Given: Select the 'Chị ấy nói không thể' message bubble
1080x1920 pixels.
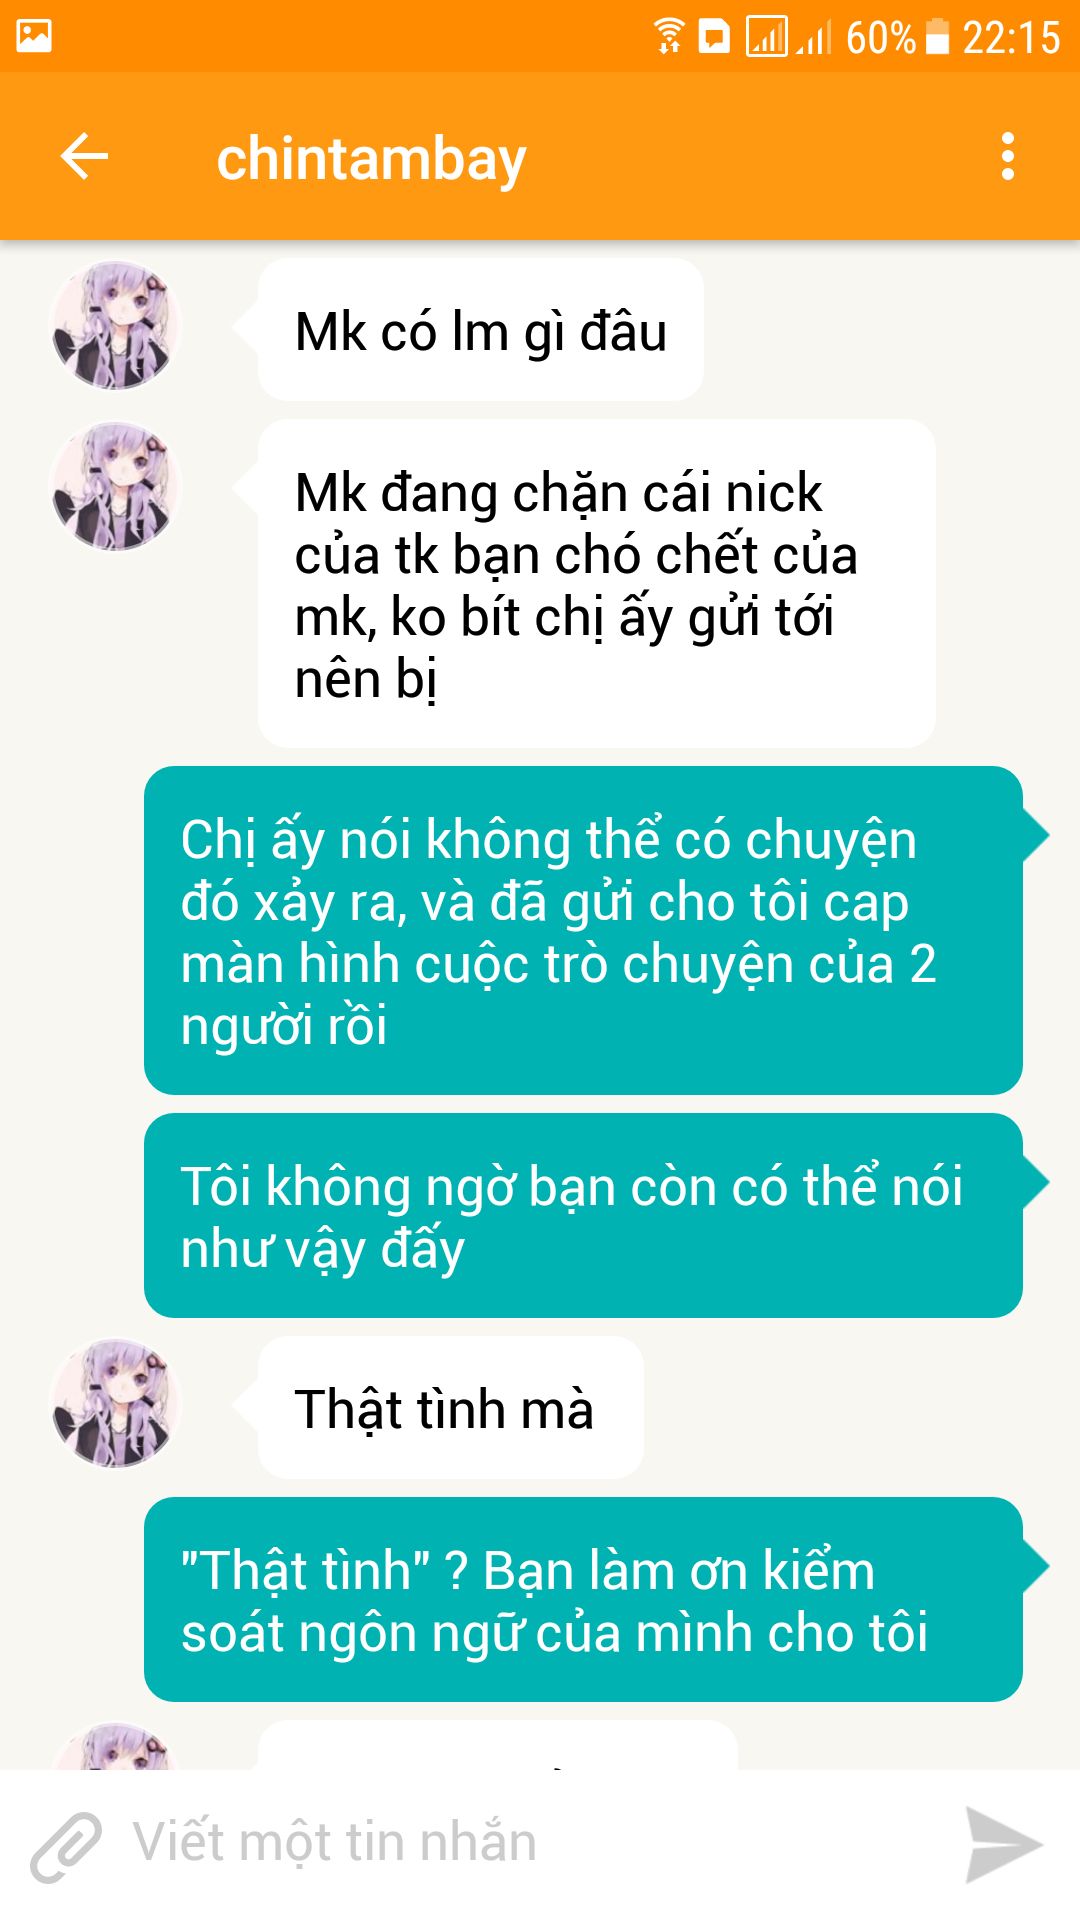Looking at the screenshot, I should point(583,931).
